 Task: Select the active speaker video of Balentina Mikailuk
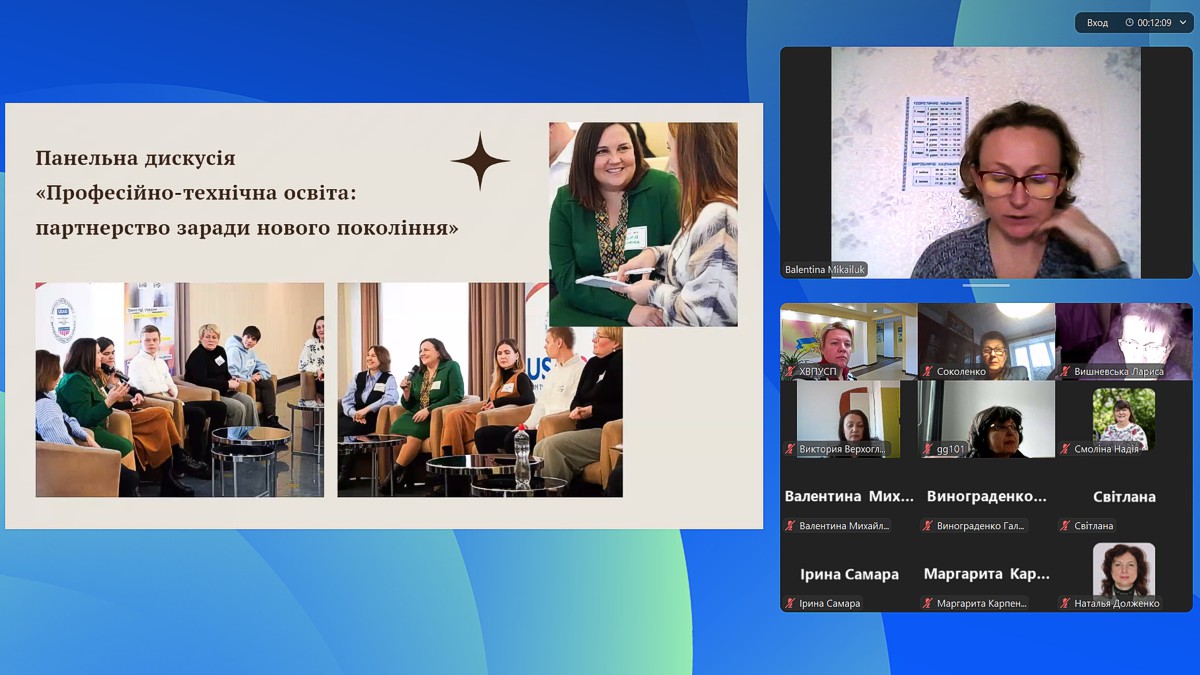point(986,162)
